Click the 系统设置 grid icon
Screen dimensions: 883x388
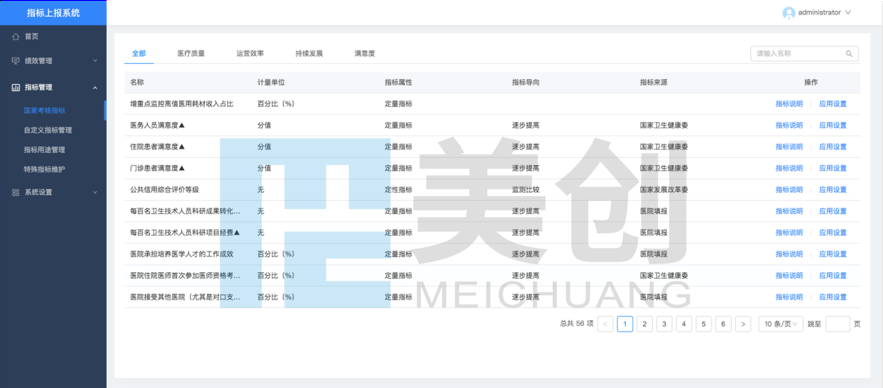click(x=16, y=192)
